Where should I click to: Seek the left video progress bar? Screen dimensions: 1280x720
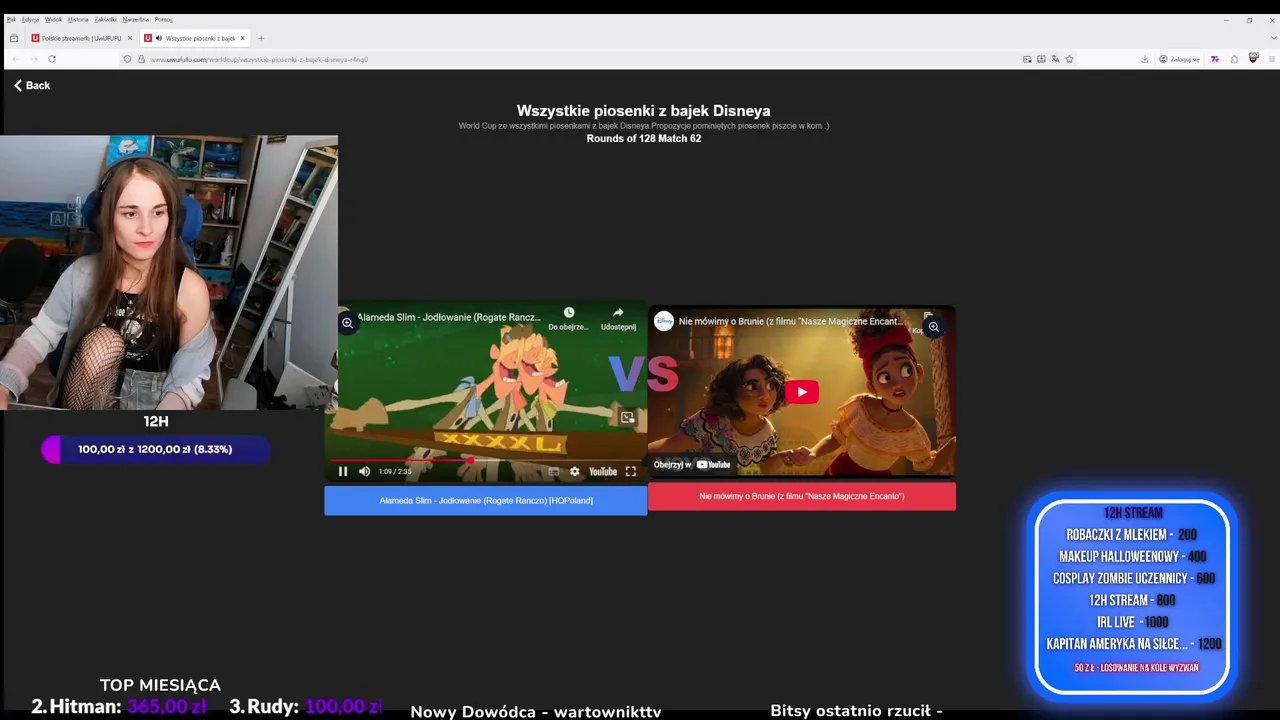[485, 460]
